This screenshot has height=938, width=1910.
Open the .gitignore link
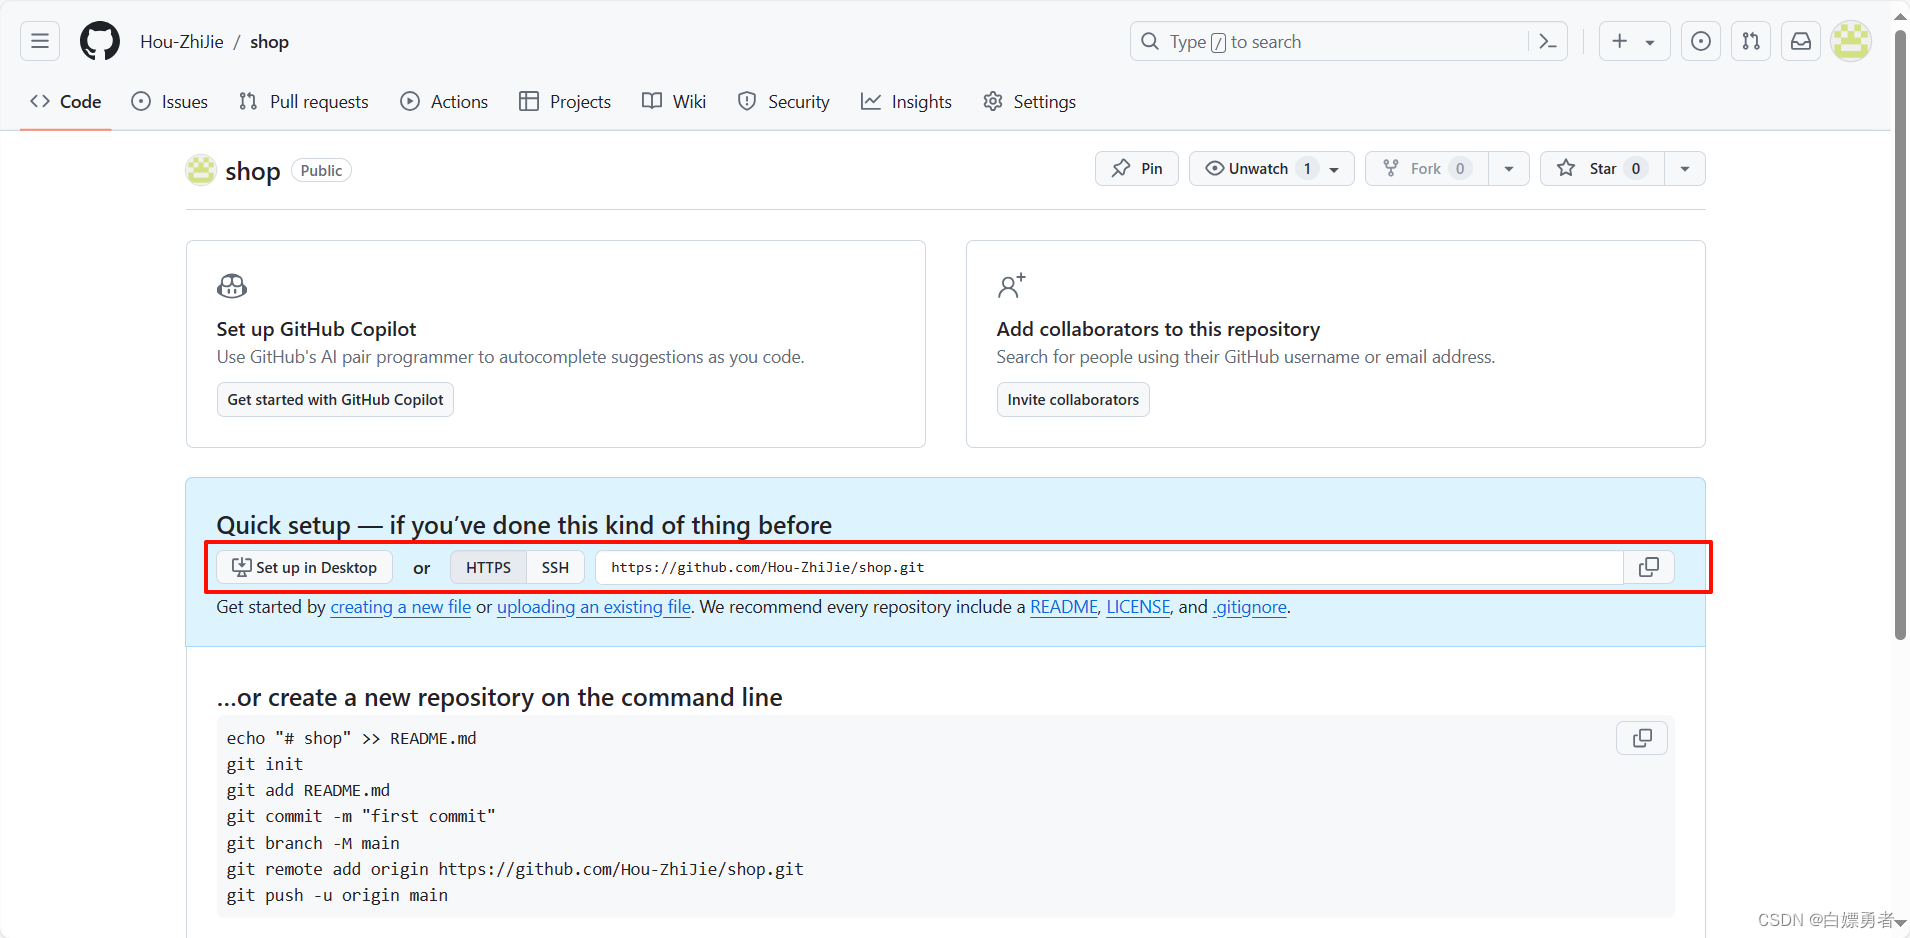1250,607
